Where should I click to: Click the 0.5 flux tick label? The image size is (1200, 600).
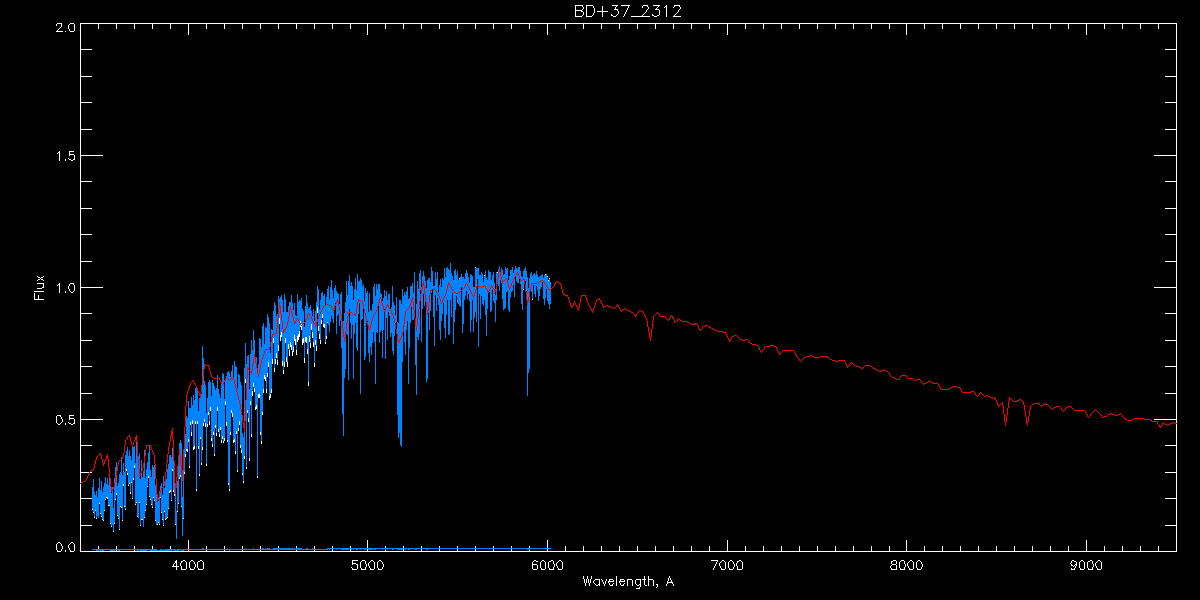coord(65,419)
